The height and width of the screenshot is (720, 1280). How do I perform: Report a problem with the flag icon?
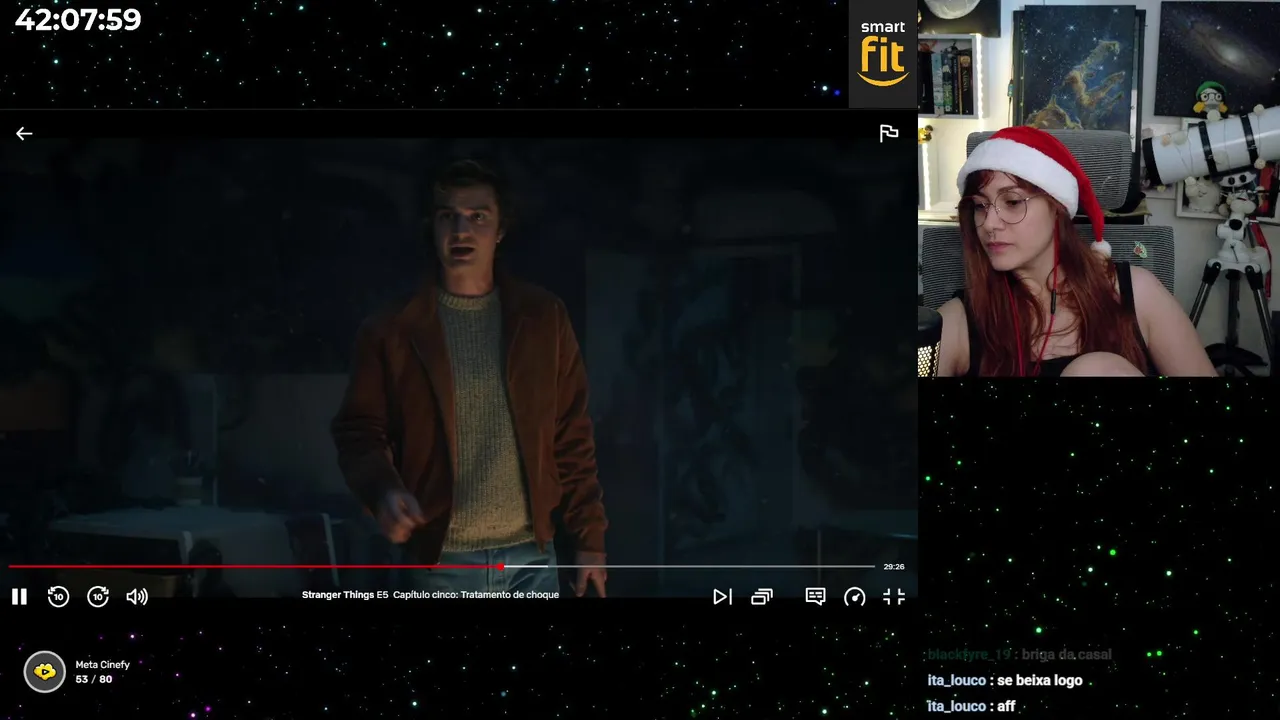click(889, 133)
